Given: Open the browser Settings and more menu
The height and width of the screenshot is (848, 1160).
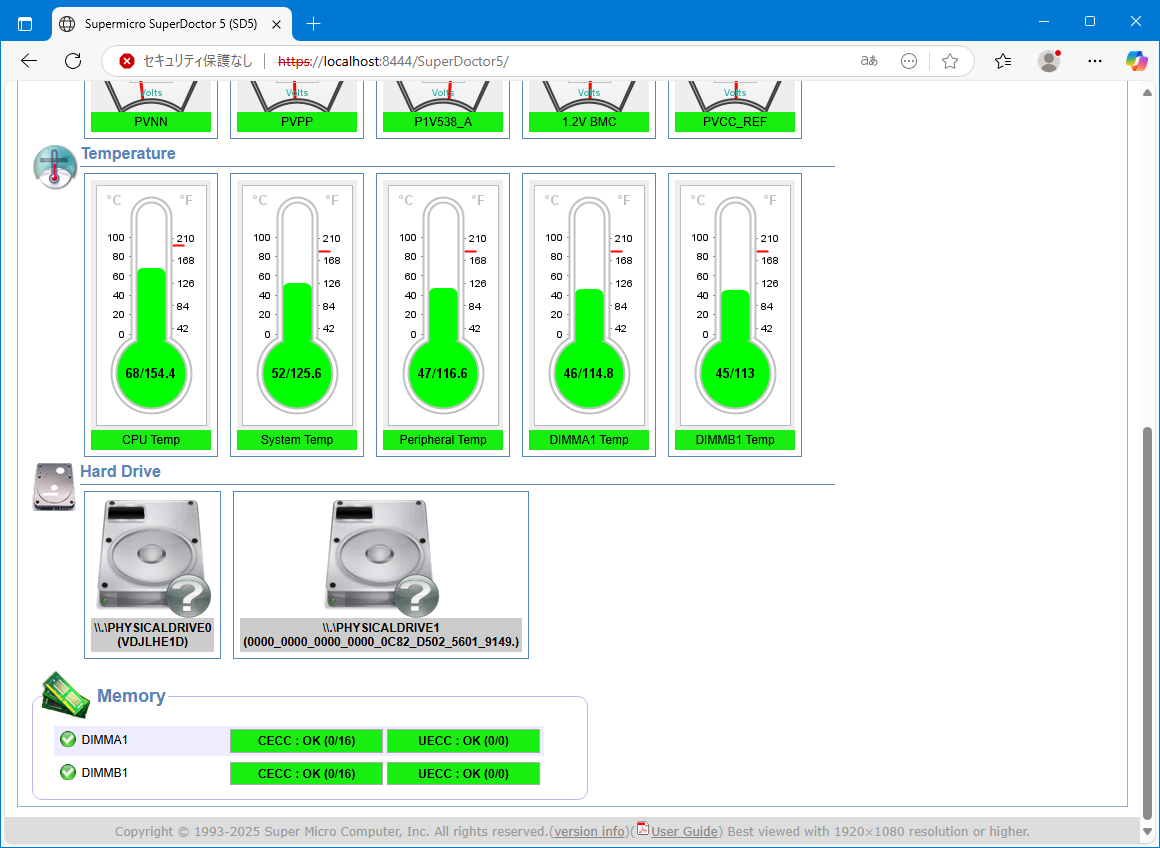Looking at the screenshot, I should pyautogui.click(x=1095, y=61).
